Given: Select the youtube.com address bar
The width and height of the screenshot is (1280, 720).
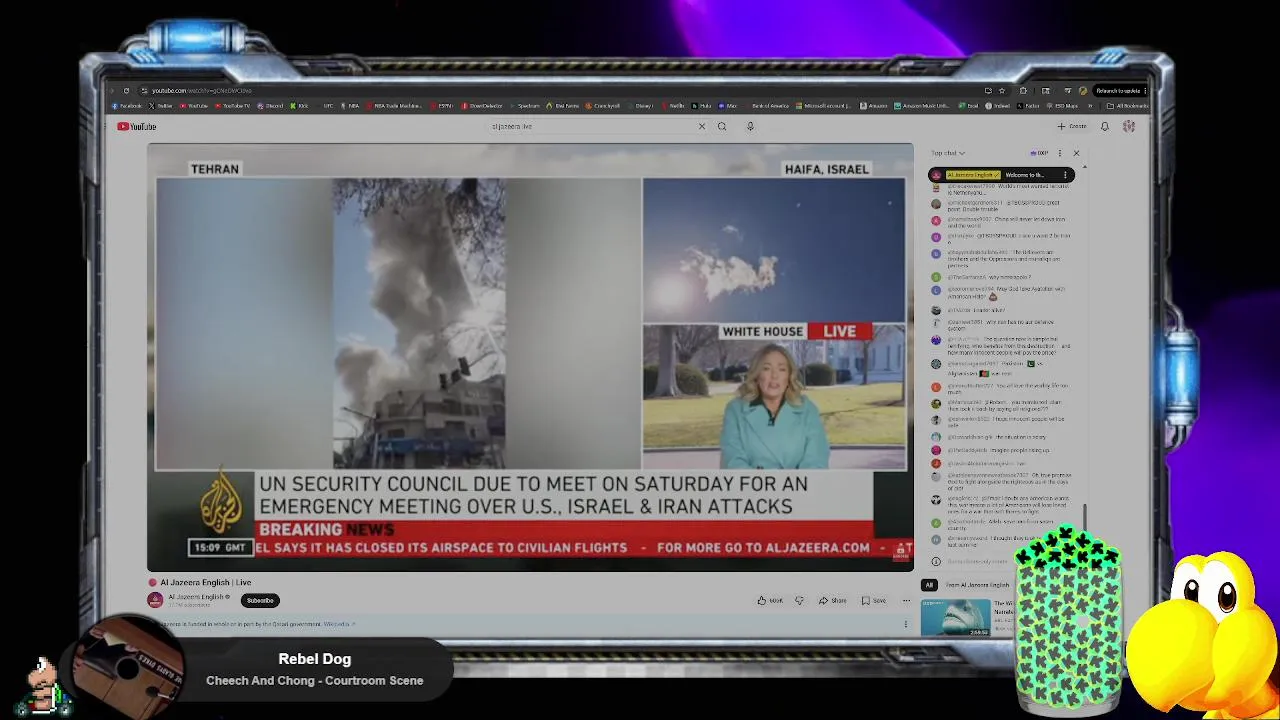Looking at the screenshot, I should click(x=560, y=91).
